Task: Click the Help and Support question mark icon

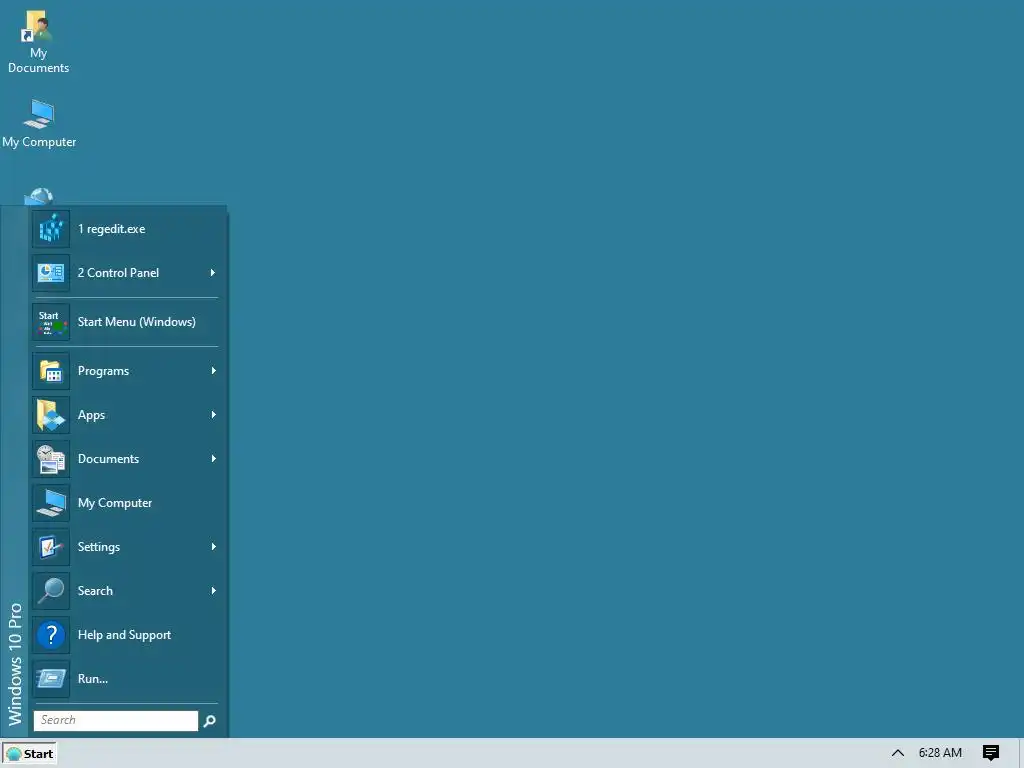Action: tap(51, 635)
